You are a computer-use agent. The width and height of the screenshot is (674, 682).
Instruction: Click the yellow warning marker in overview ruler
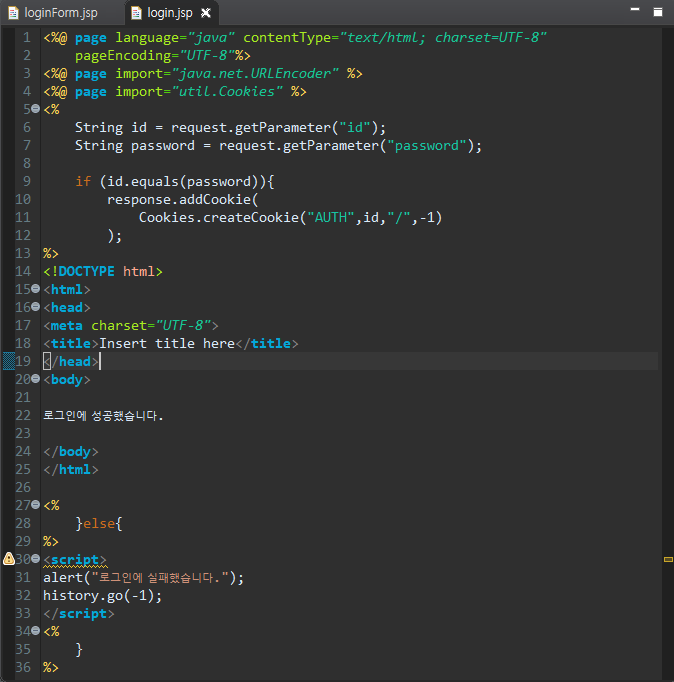pos(668,559)
